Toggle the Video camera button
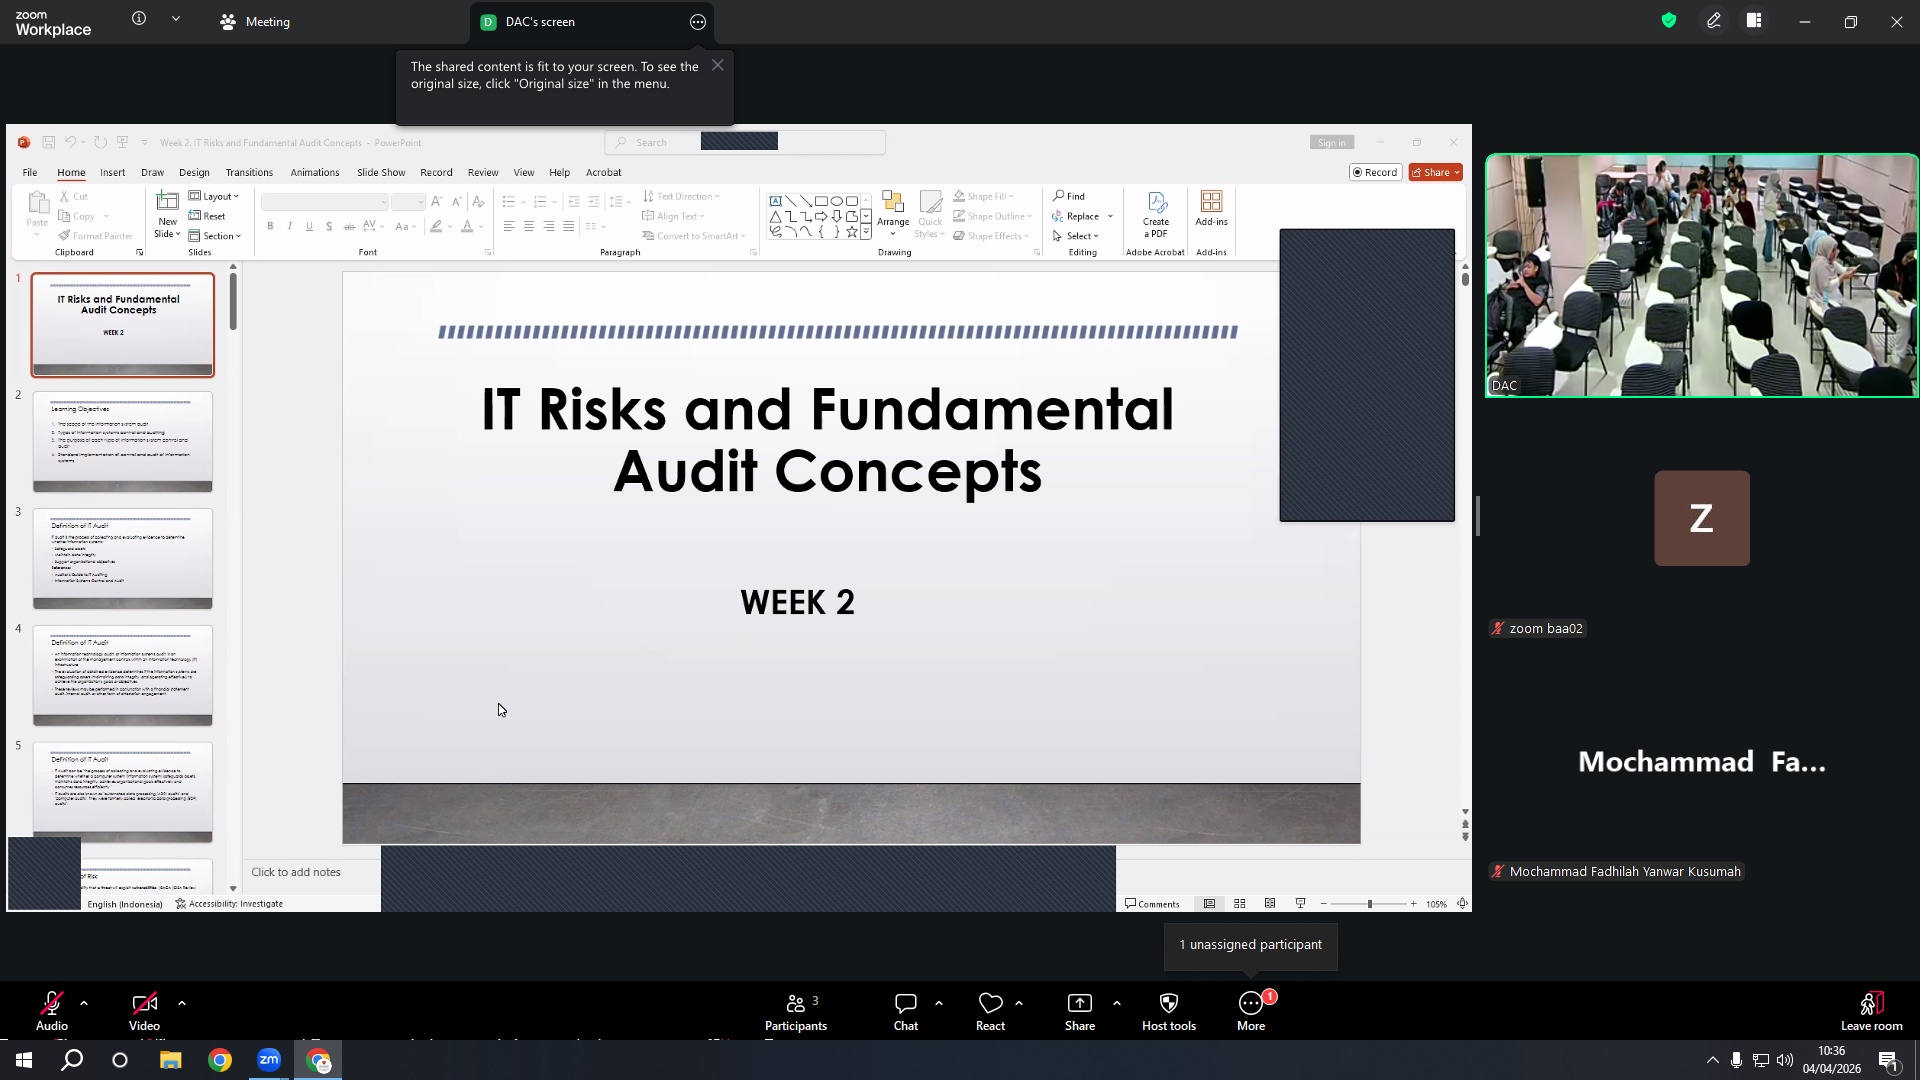 tap(144, 1011)
